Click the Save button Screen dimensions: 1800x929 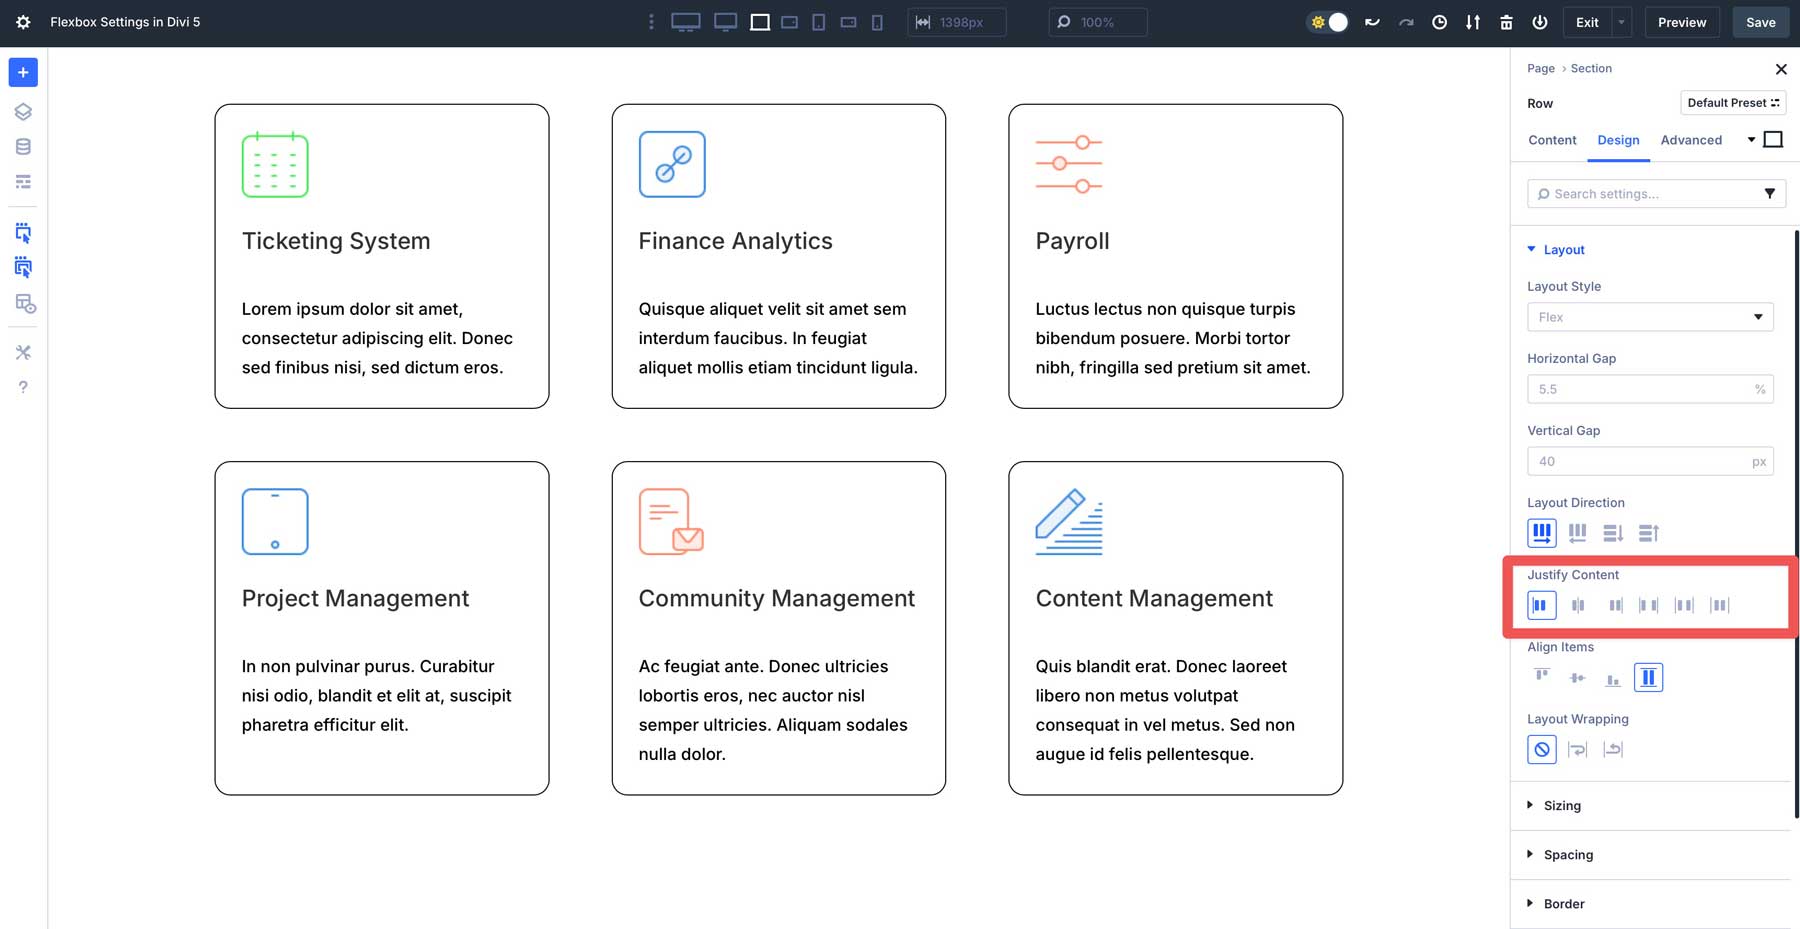click(1760, 22)
